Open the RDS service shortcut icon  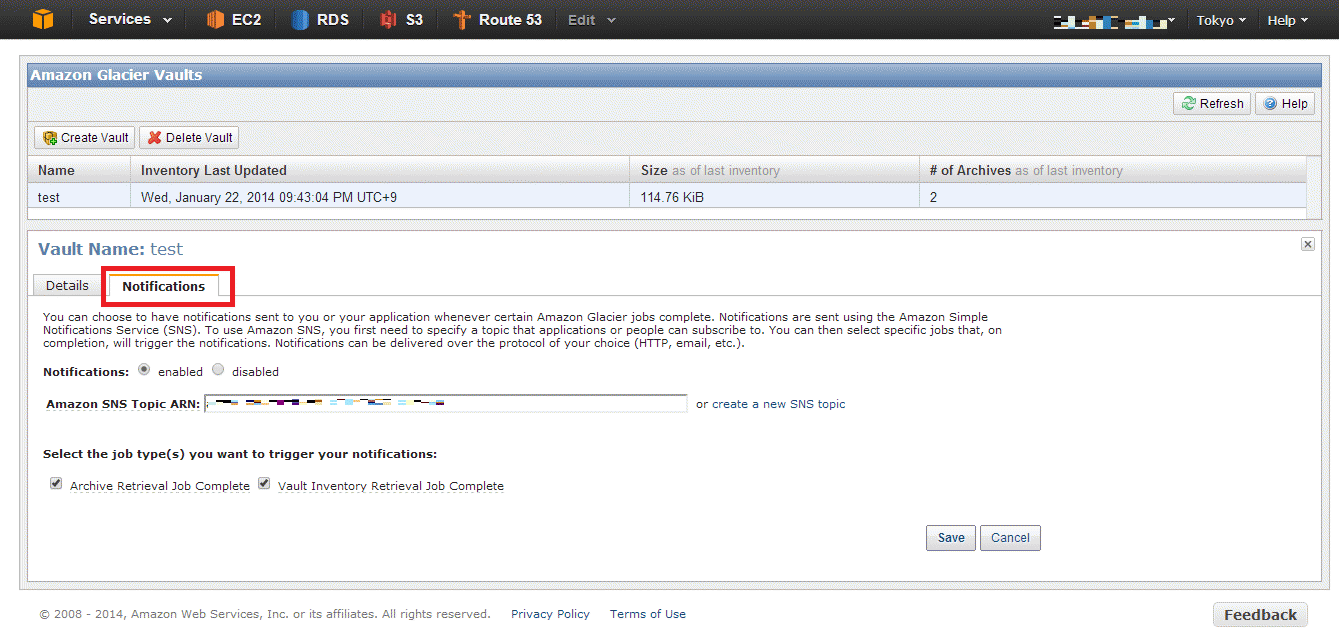tap(300, 20)
